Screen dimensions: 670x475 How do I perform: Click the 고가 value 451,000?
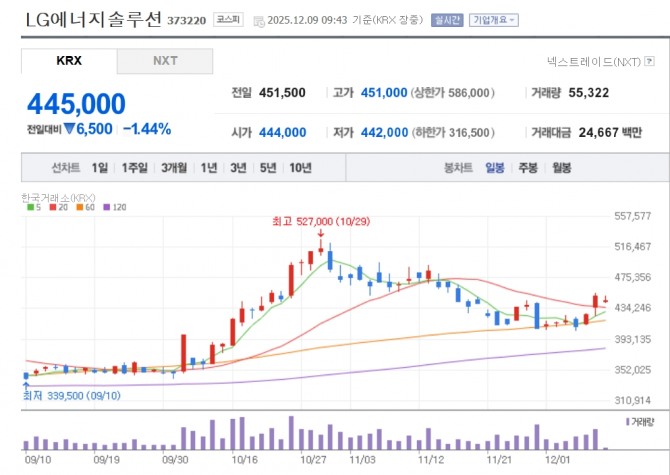[x=384, y=93]
